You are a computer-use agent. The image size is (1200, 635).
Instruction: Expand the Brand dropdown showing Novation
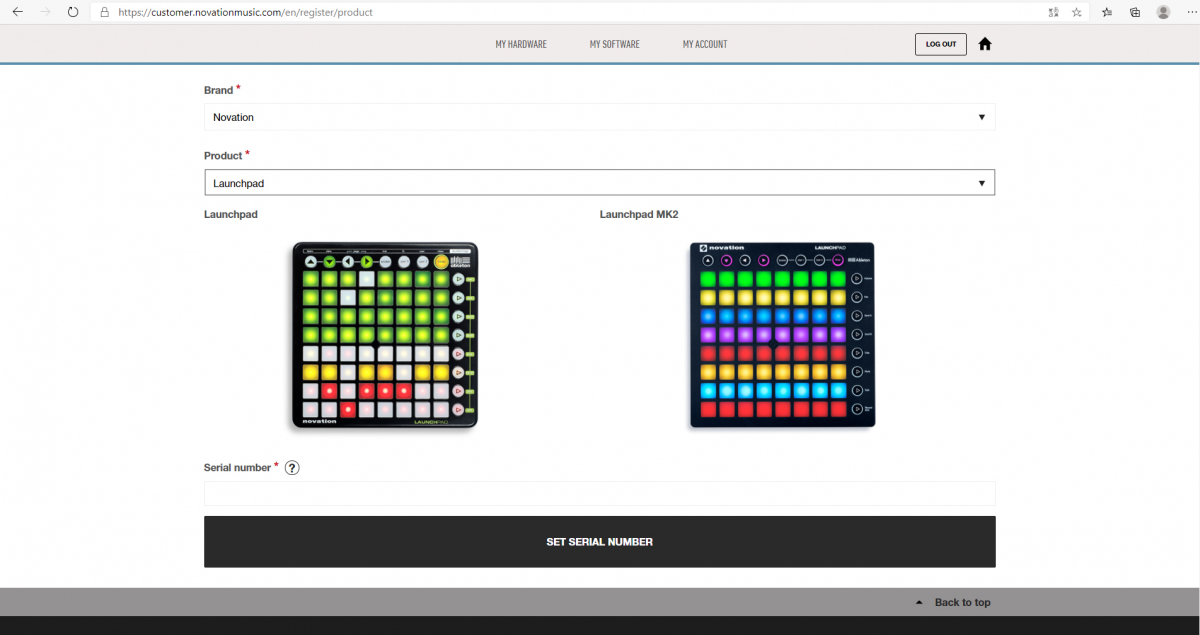(599, 117)
